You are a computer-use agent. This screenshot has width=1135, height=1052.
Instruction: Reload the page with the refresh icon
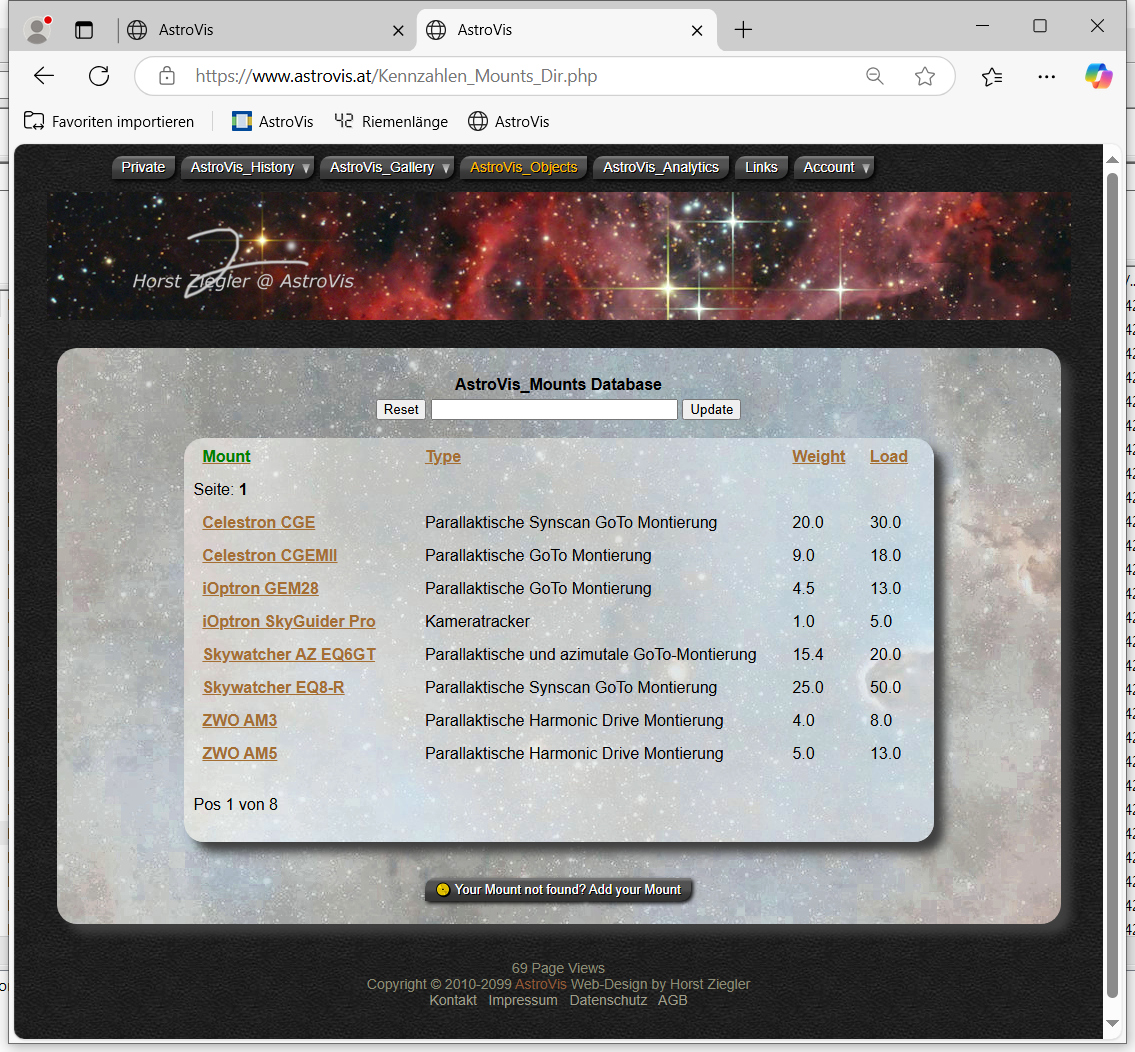click(99, 76)
